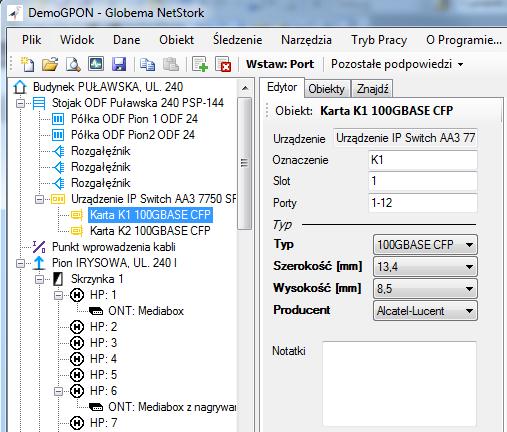Screen dimensions: 507x432
Task: Click the house icon for Budynek PUŁAWSKA
Action: coord(20,87)
